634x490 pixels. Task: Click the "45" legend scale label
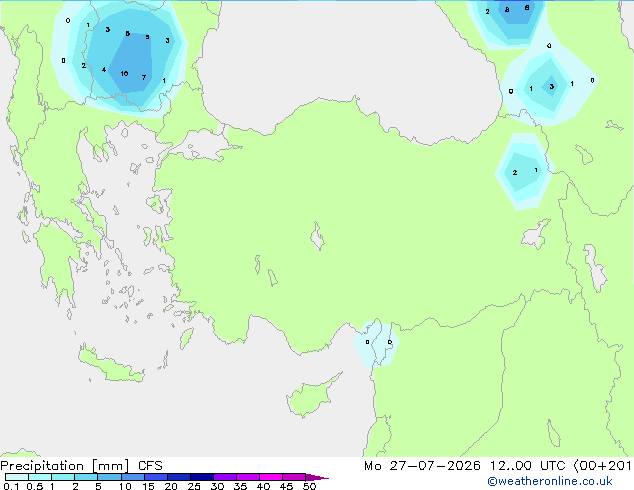tap(286, 486)
